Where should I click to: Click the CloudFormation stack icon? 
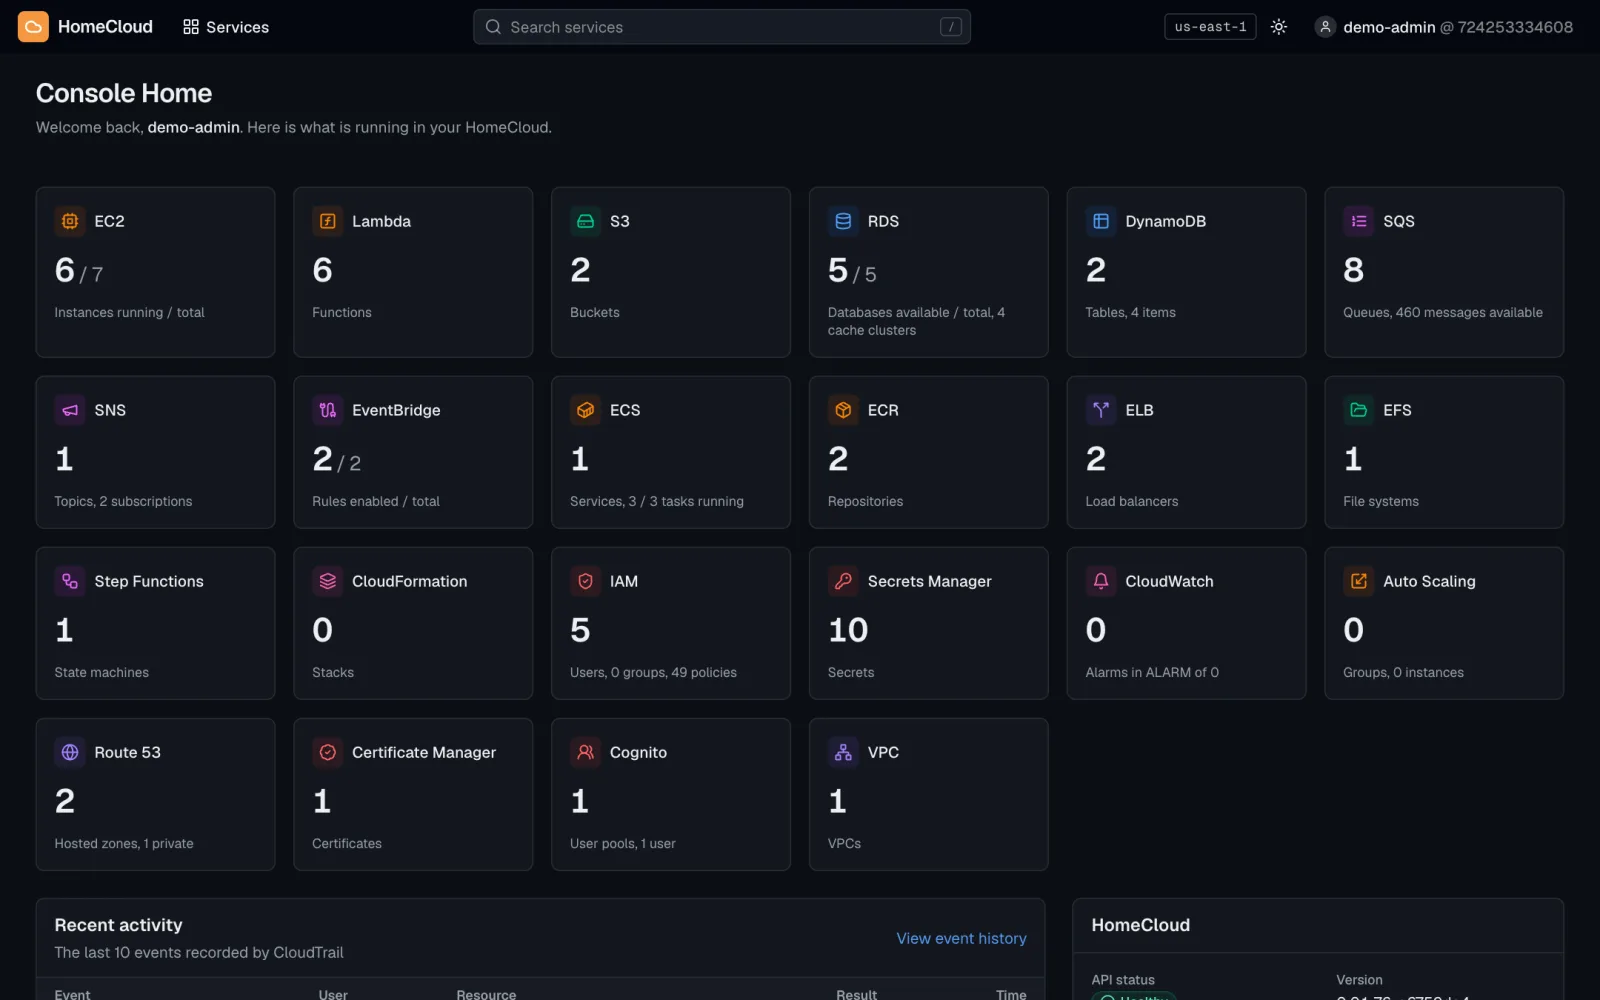(x=328, y=581)
